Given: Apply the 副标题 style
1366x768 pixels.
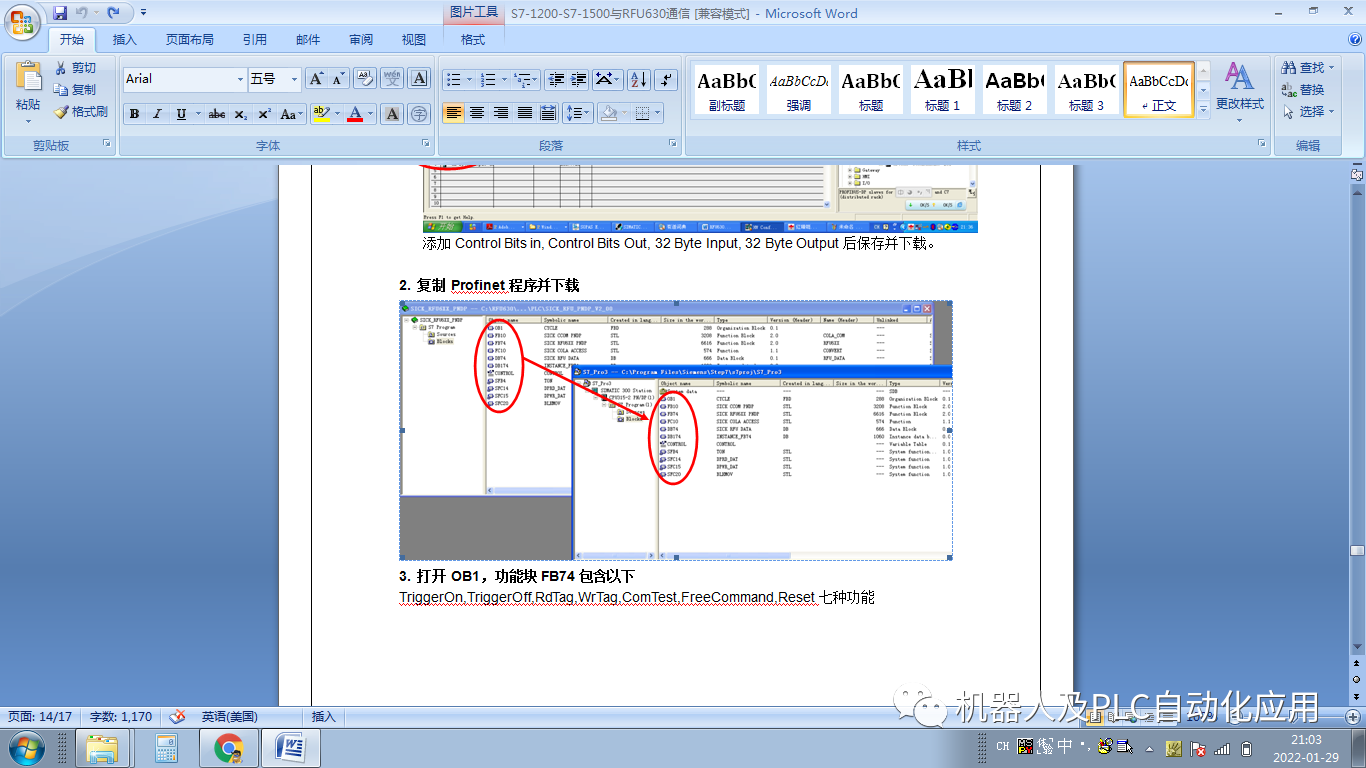Looking at the screenshot, I should [x=727, y=90].
